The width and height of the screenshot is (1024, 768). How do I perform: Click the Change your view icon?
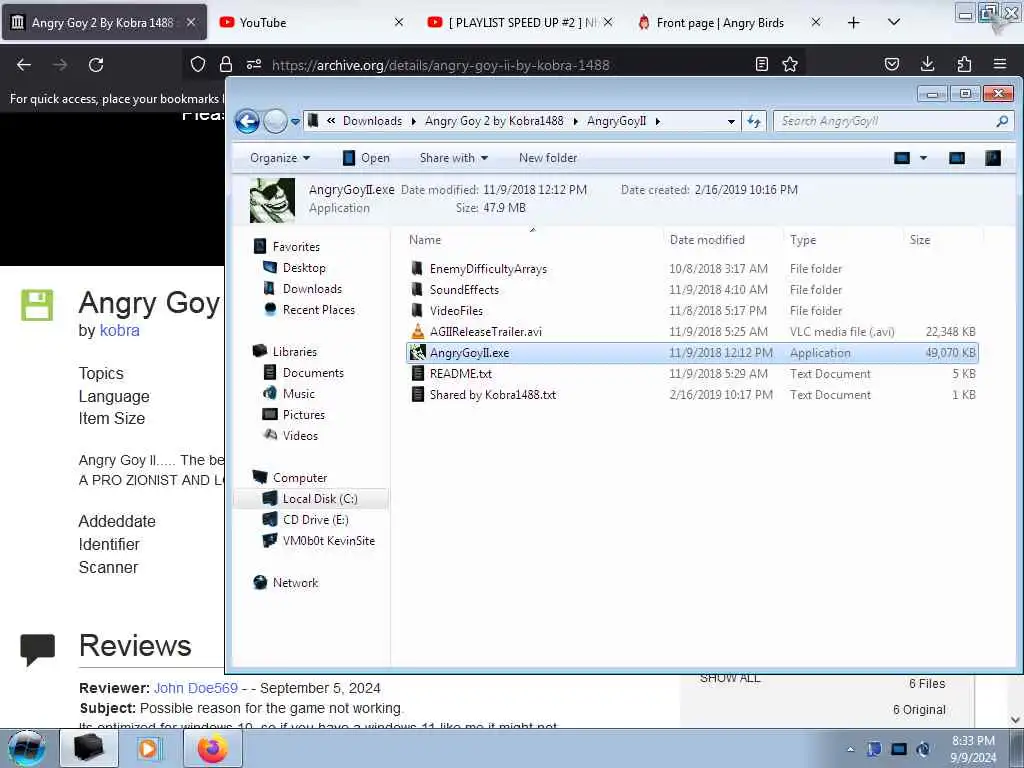coord(902,158)
